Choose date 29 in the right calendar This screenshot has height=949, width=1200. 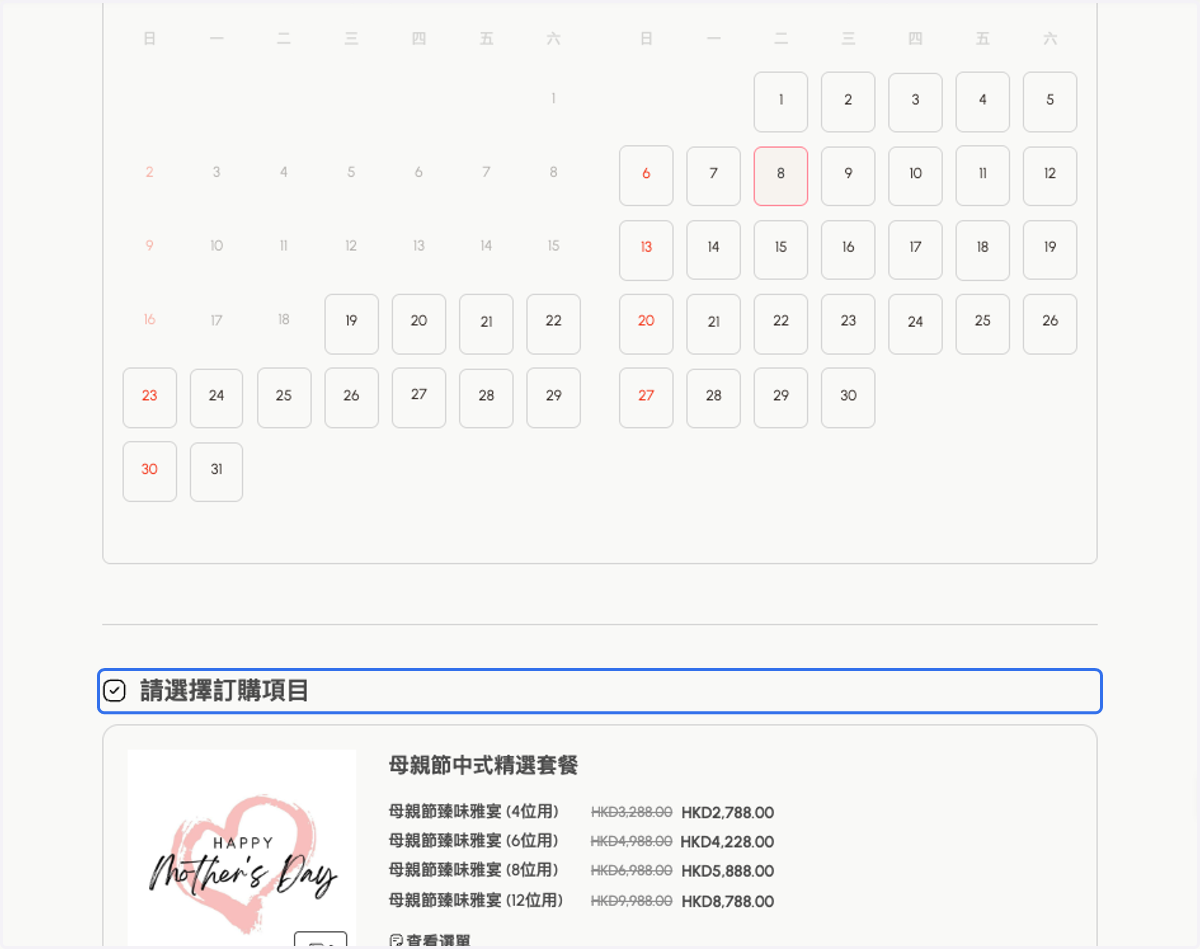[781, 398]
